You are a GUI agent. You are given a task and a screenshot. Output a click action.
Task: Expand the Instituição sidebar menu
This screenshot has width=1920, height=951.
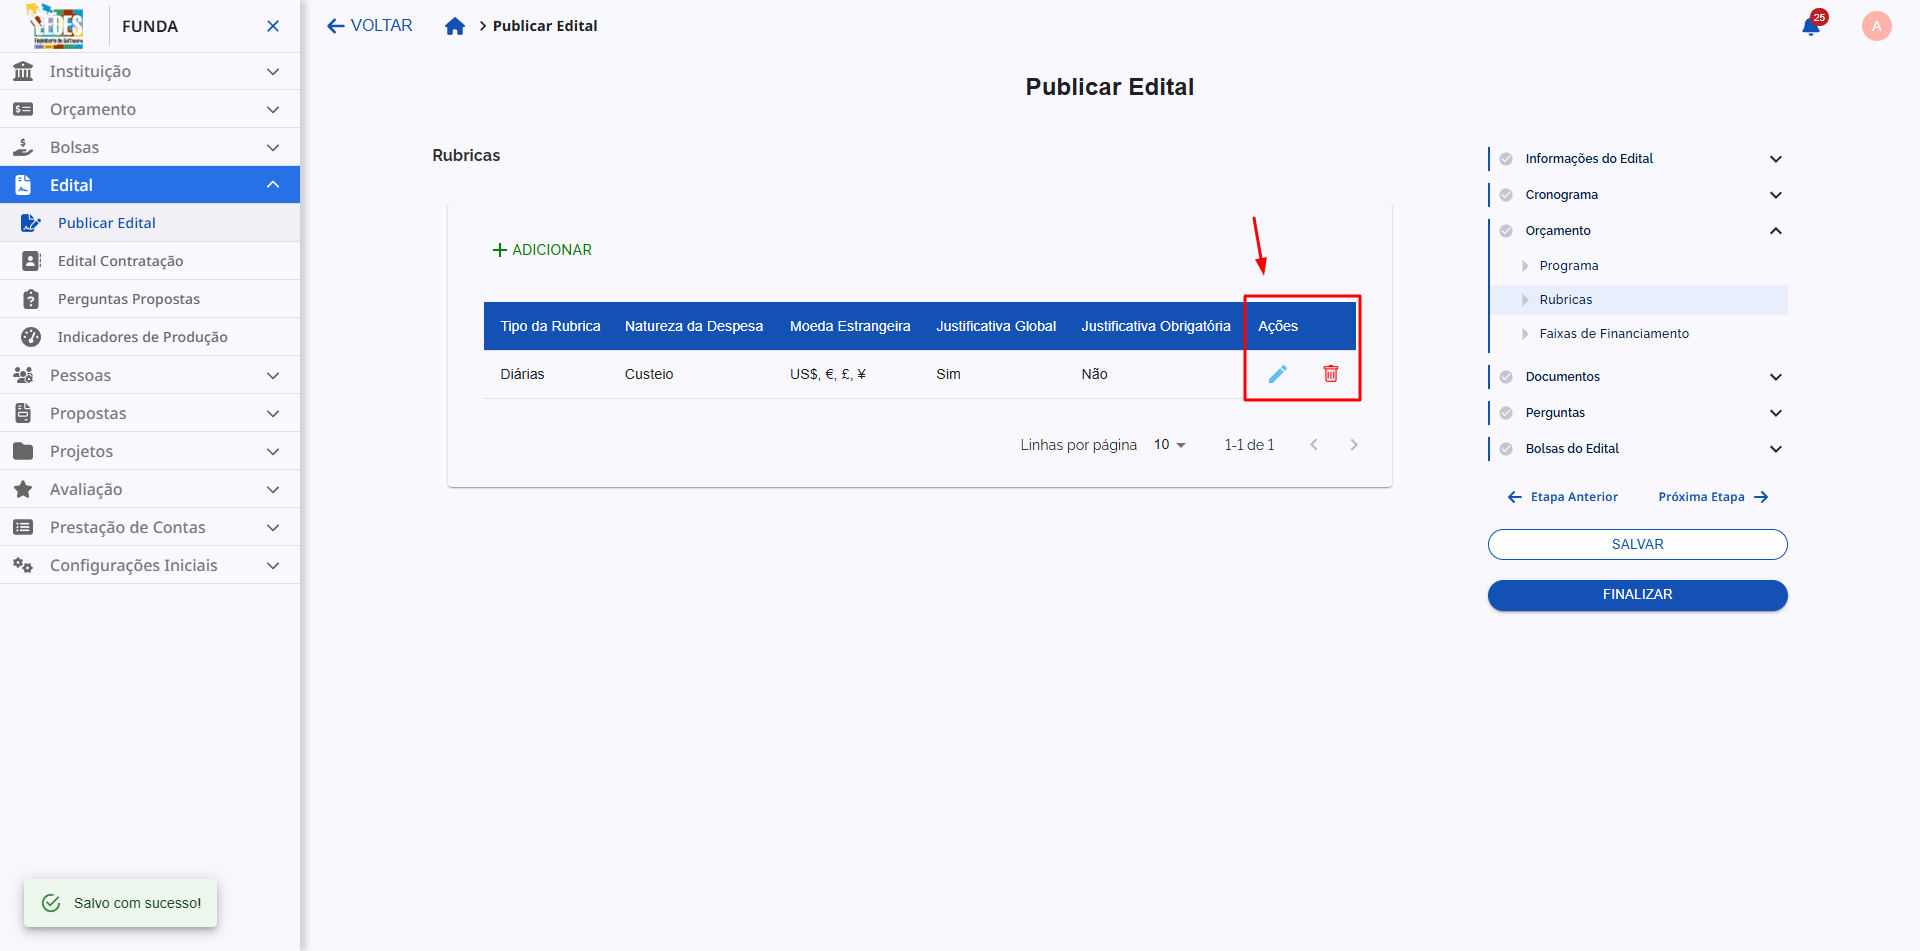(150, 71)
